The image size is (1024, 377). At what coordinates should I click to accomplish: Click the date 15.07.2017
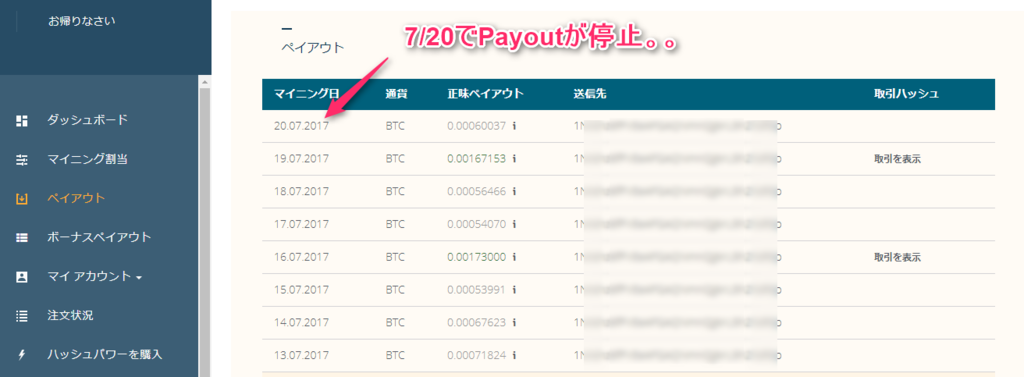301,289
